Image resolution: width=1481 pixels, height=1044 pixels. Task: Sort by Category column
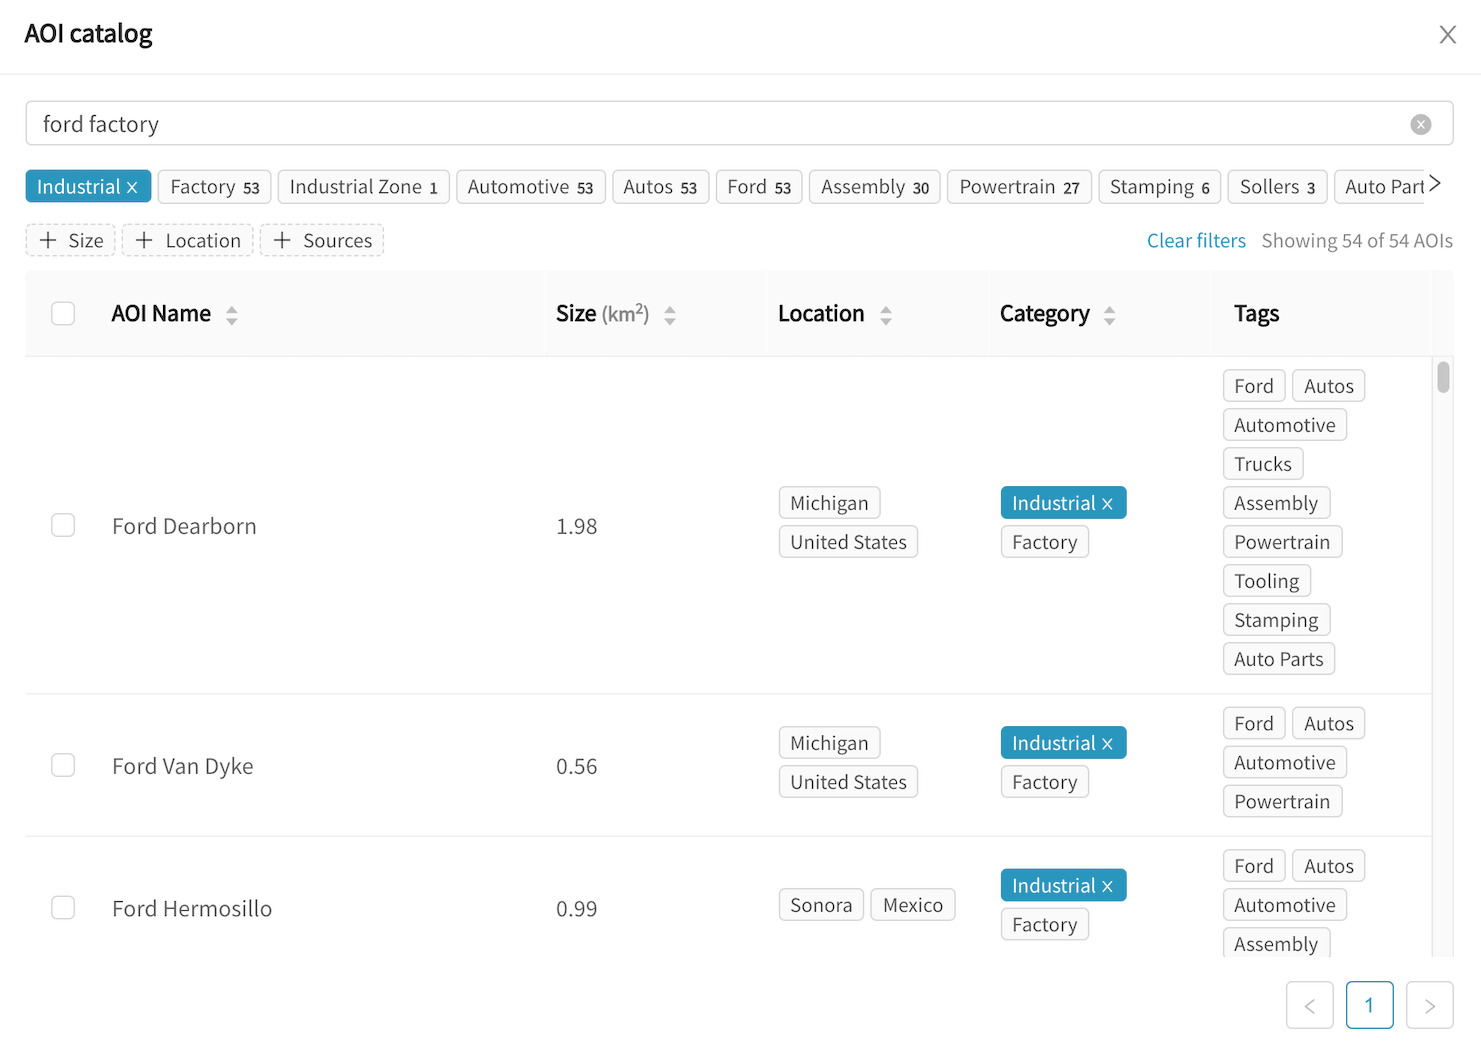click(x=1110, y=315)
